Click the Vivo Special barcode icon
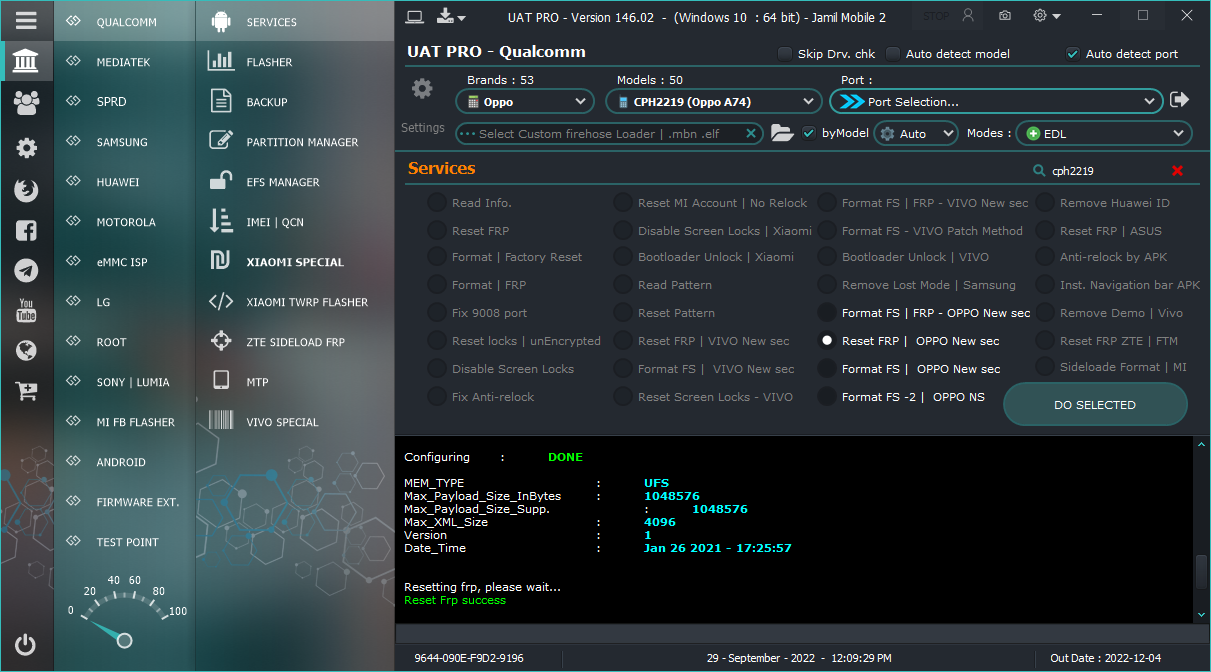Viewport: 1211px width, 672px height. tap(221, 421)
